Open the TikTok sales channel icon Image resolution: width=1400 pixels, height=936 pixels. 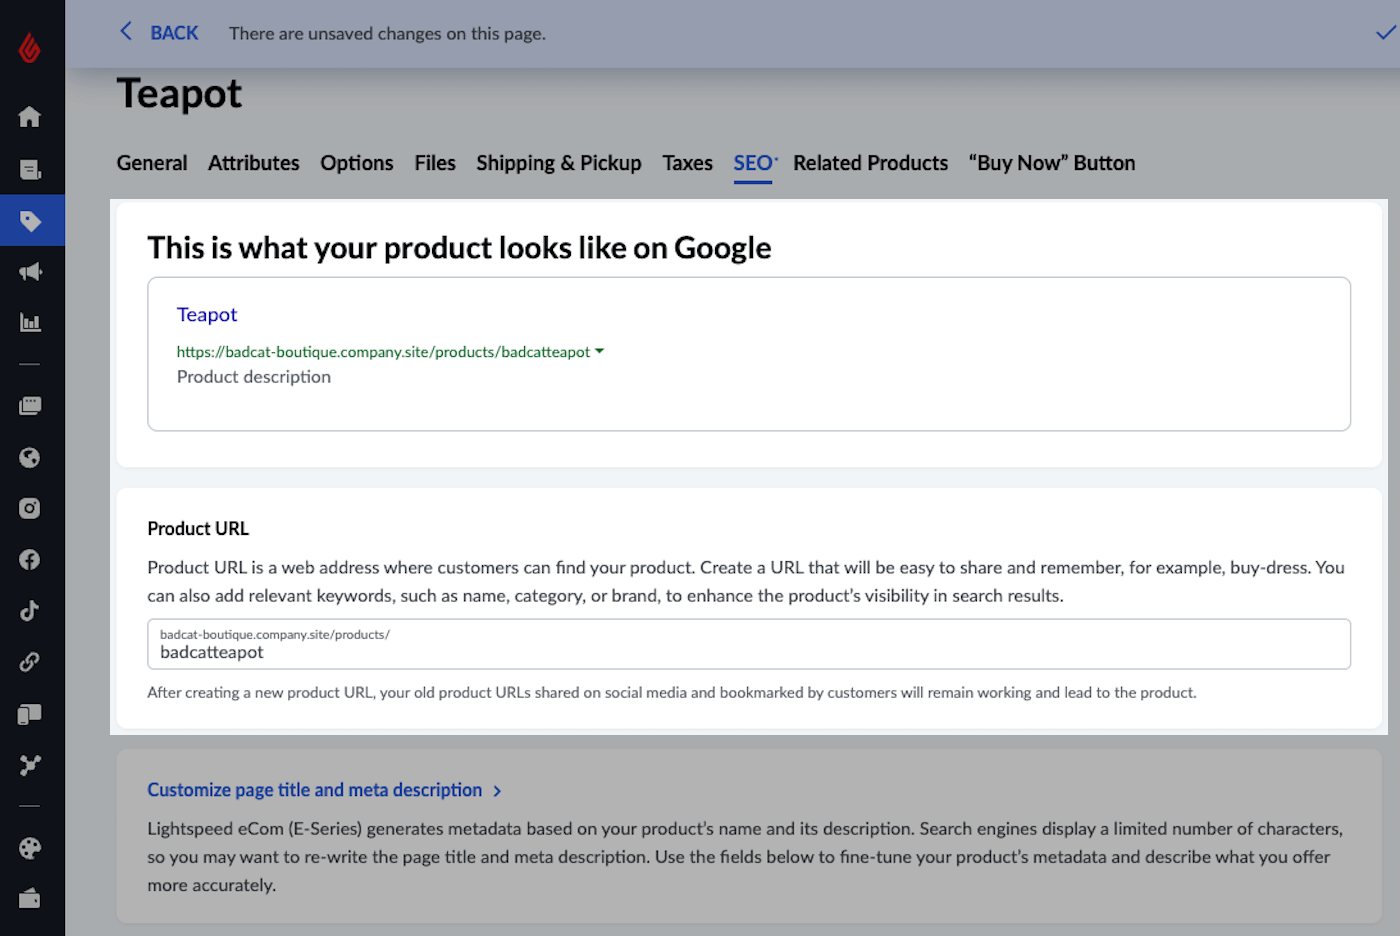(x=30, y=611)
